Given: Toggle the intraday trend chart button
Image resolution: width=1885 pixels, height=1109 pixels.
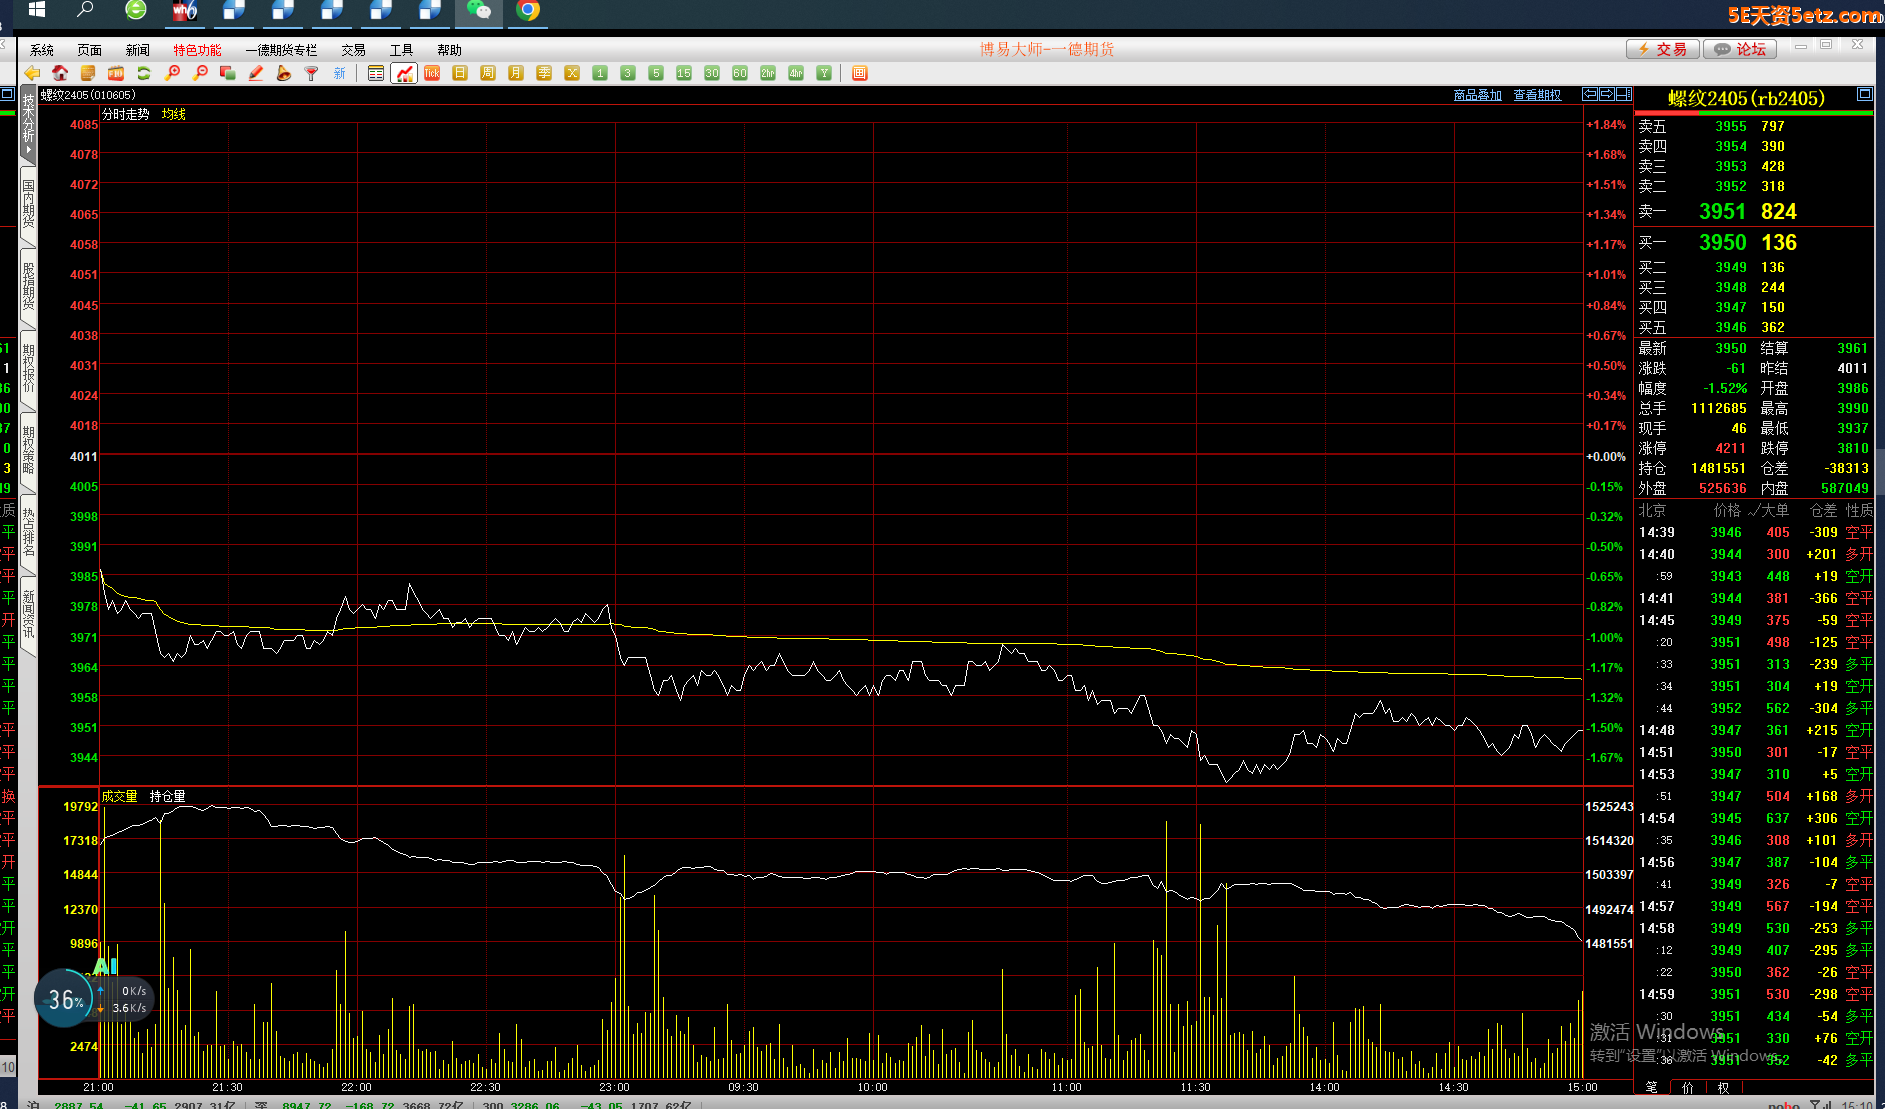Looking at the screenshot, I should pos(404,73).
